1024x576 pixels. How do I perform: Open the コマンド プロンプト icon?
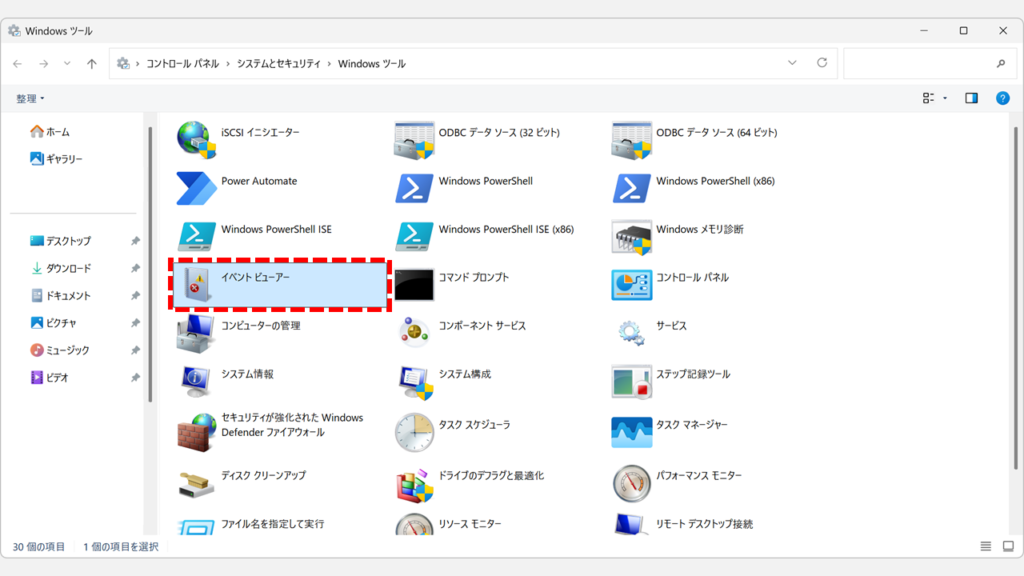(414, 284)
